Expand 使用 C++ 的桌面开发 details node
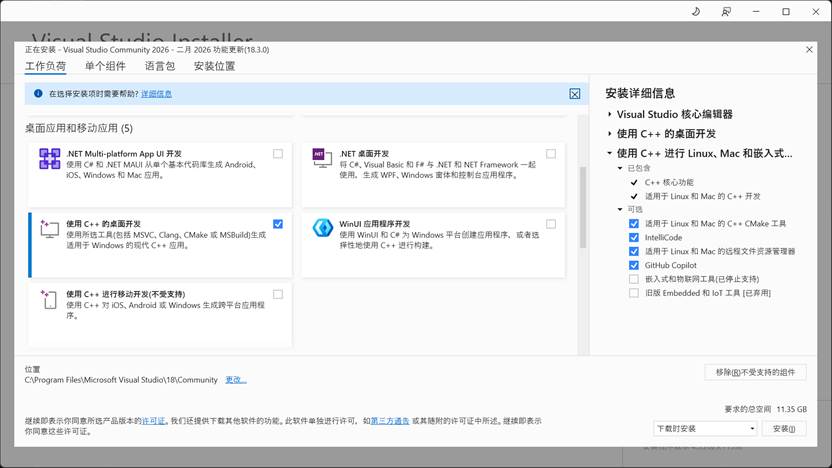This screenshot has width=832, height=468. tap(610, 134)
